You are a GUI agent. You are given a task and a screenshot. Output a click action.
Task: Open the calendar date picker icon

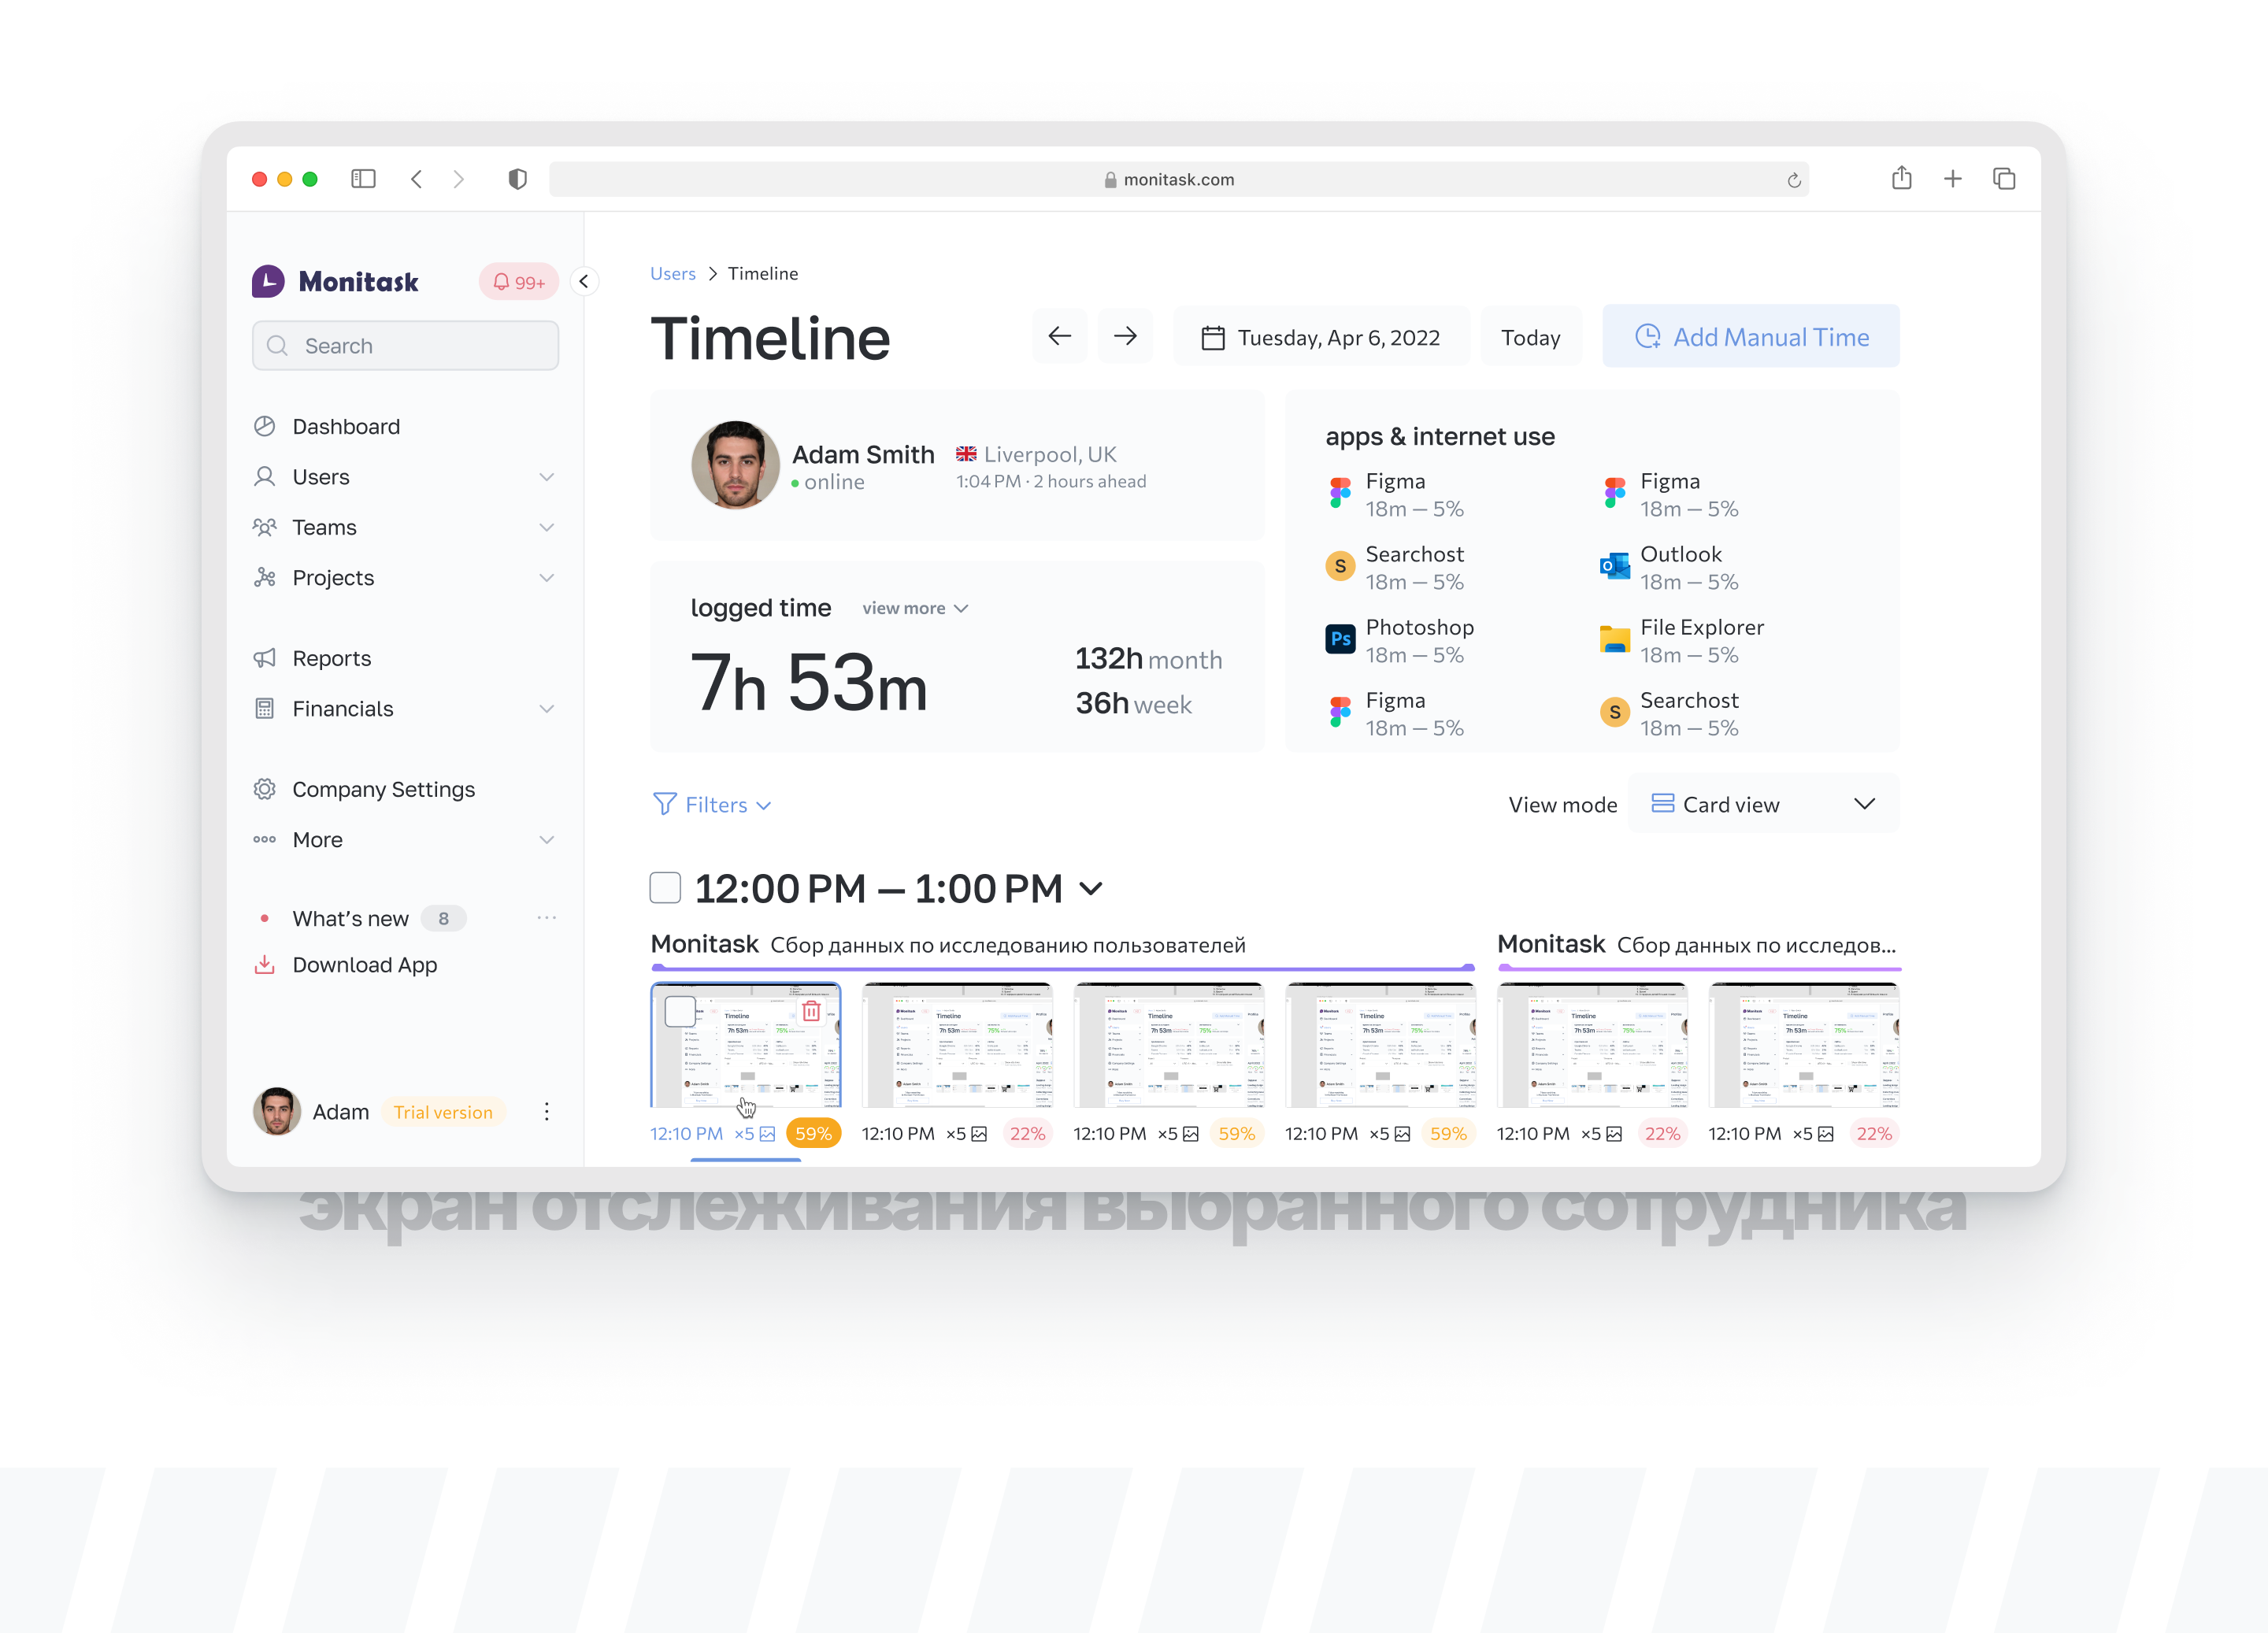point(1212,338)
